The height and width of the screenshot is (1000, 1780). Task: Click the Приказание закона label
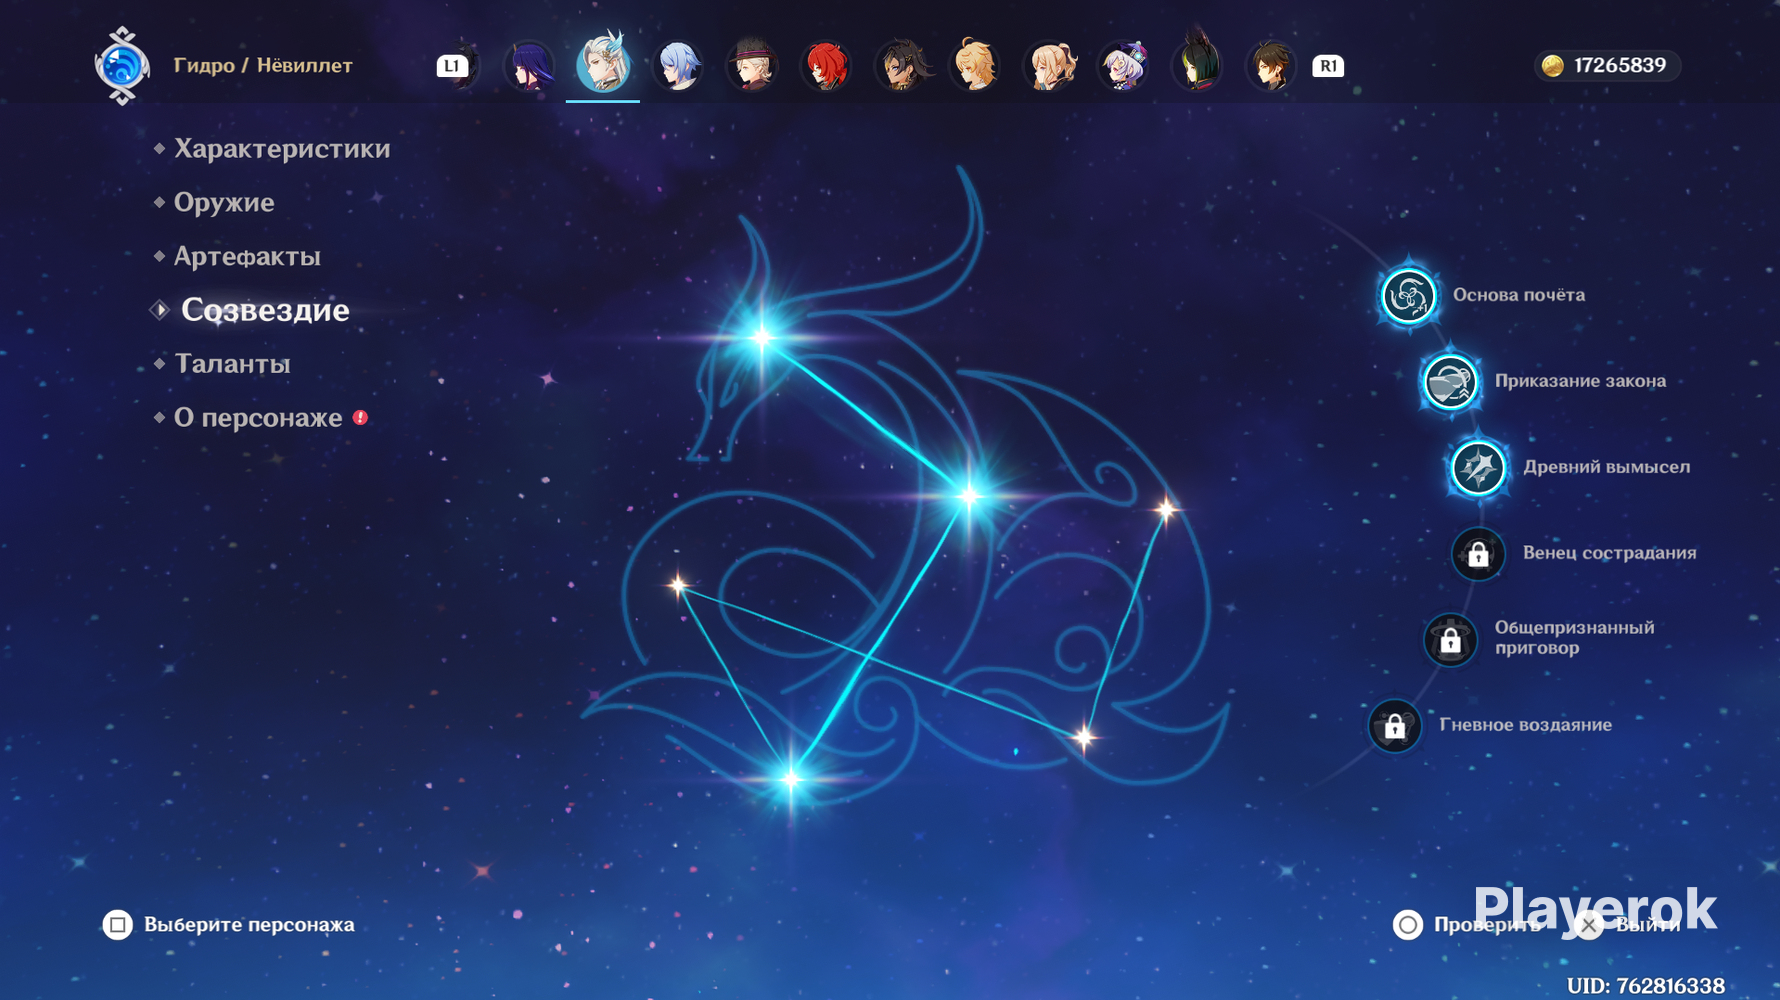tap(1580, 381)
